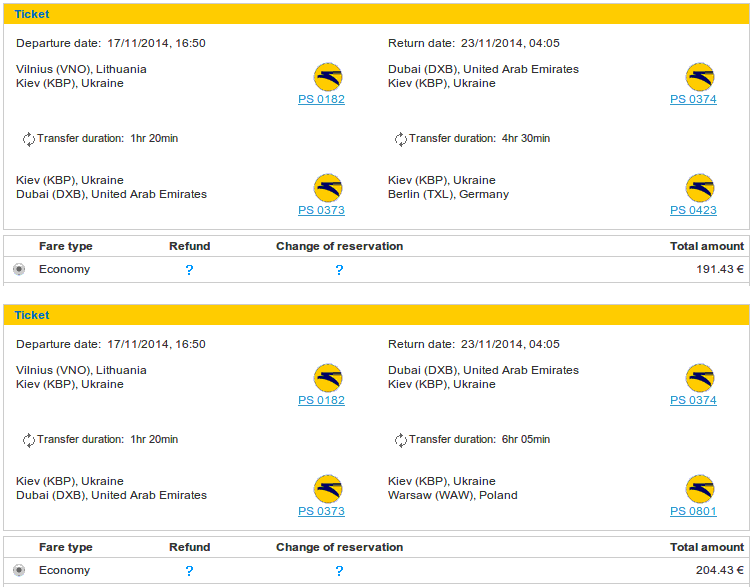Click transfer icon beside 1hr 20min in first ticket
The width and height of the screenshot is (756, 588).
[29, 139]
